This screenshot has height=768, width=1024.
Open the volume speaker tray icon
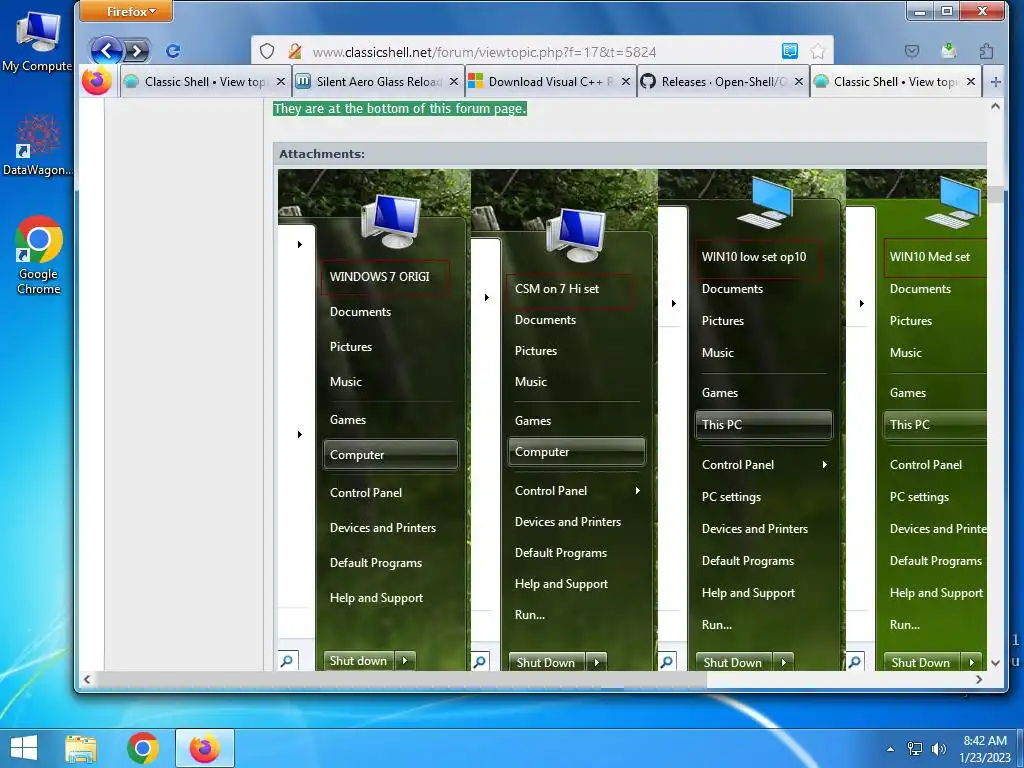(x=938, y=749)
